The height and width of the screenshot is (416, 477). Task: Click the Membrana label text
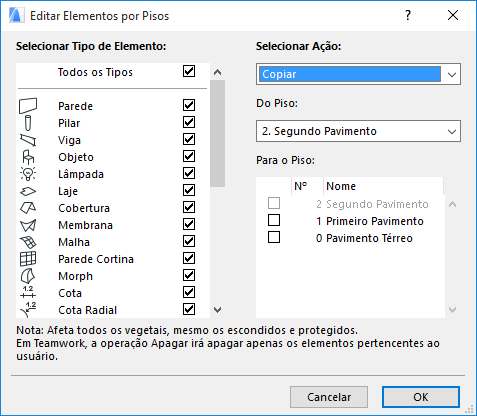(85, 225)
